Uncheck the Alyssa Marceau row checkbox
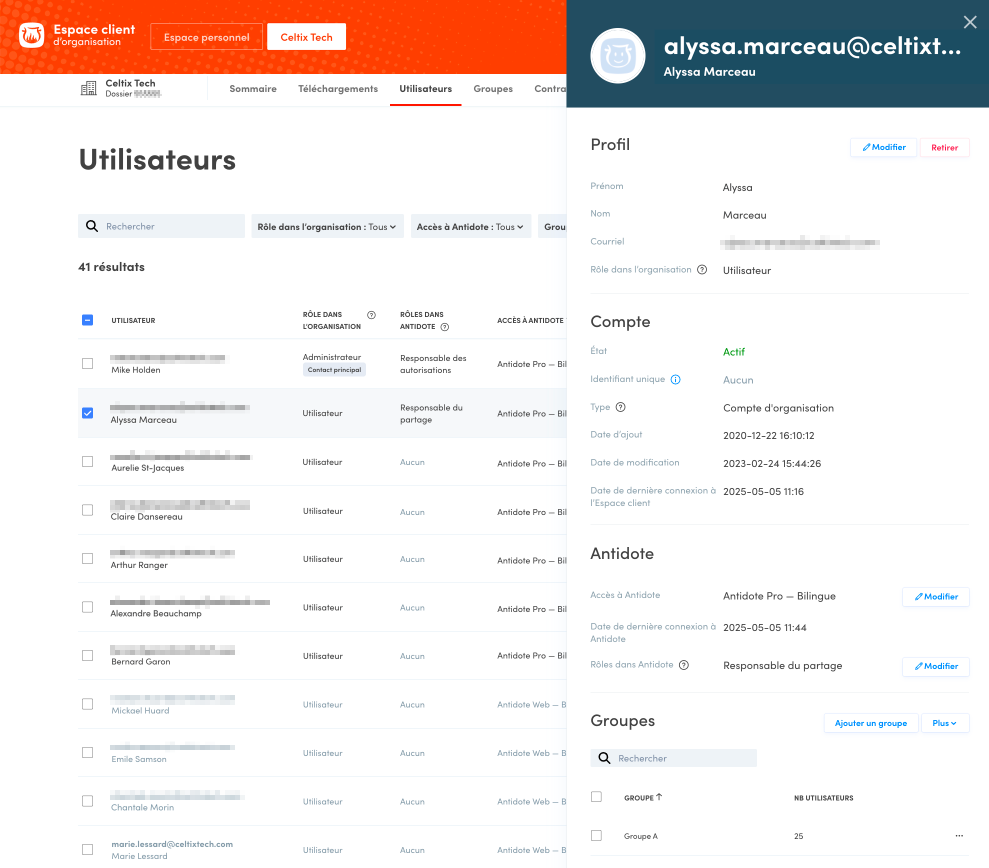Screen dimensions: 989x868 point(87,413)
